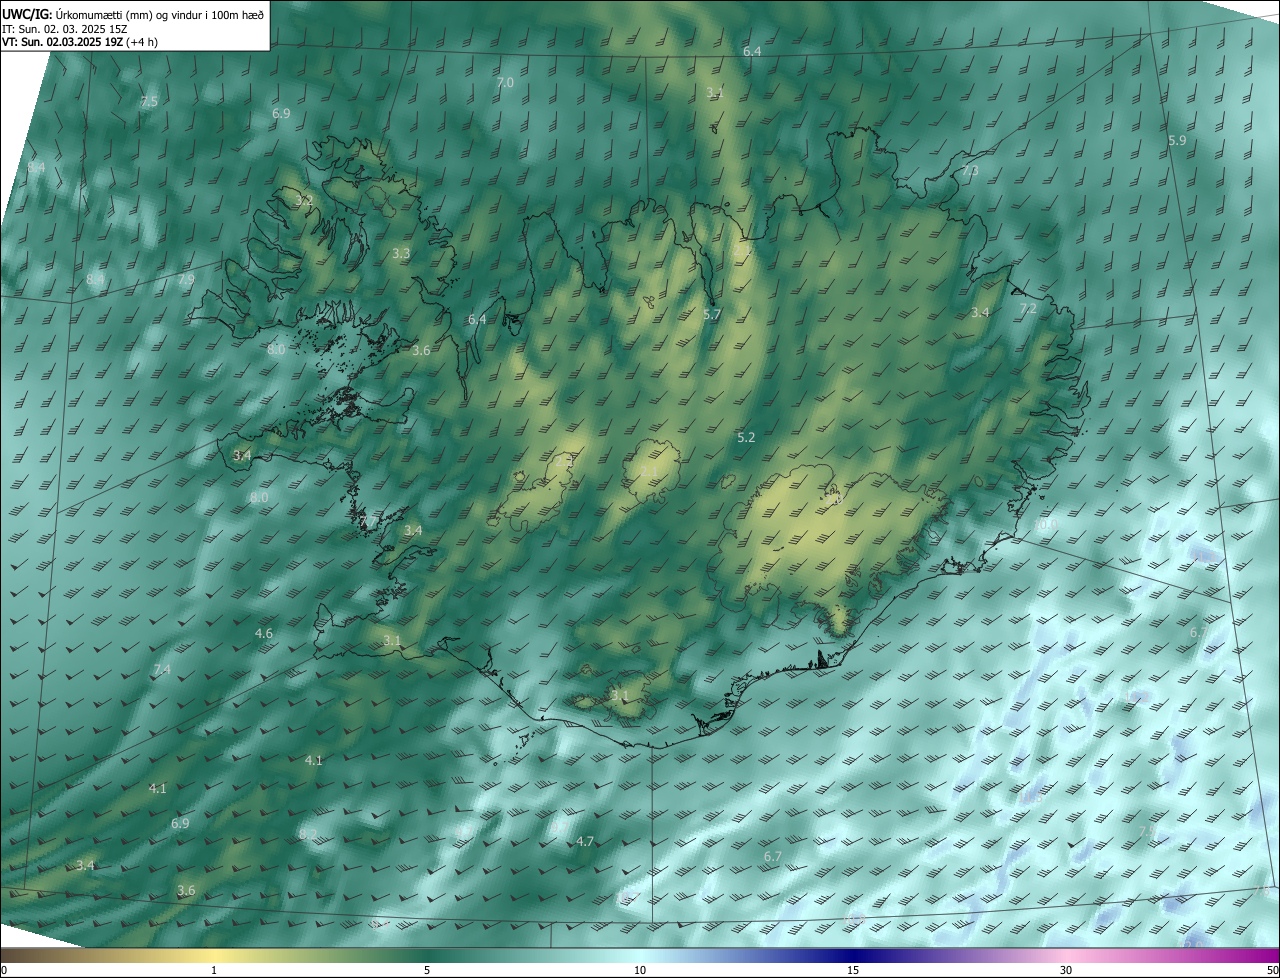Screen dimensions: 1280x978
Task: Click the colorbar tick label '1'
Action: pos(214,970)
